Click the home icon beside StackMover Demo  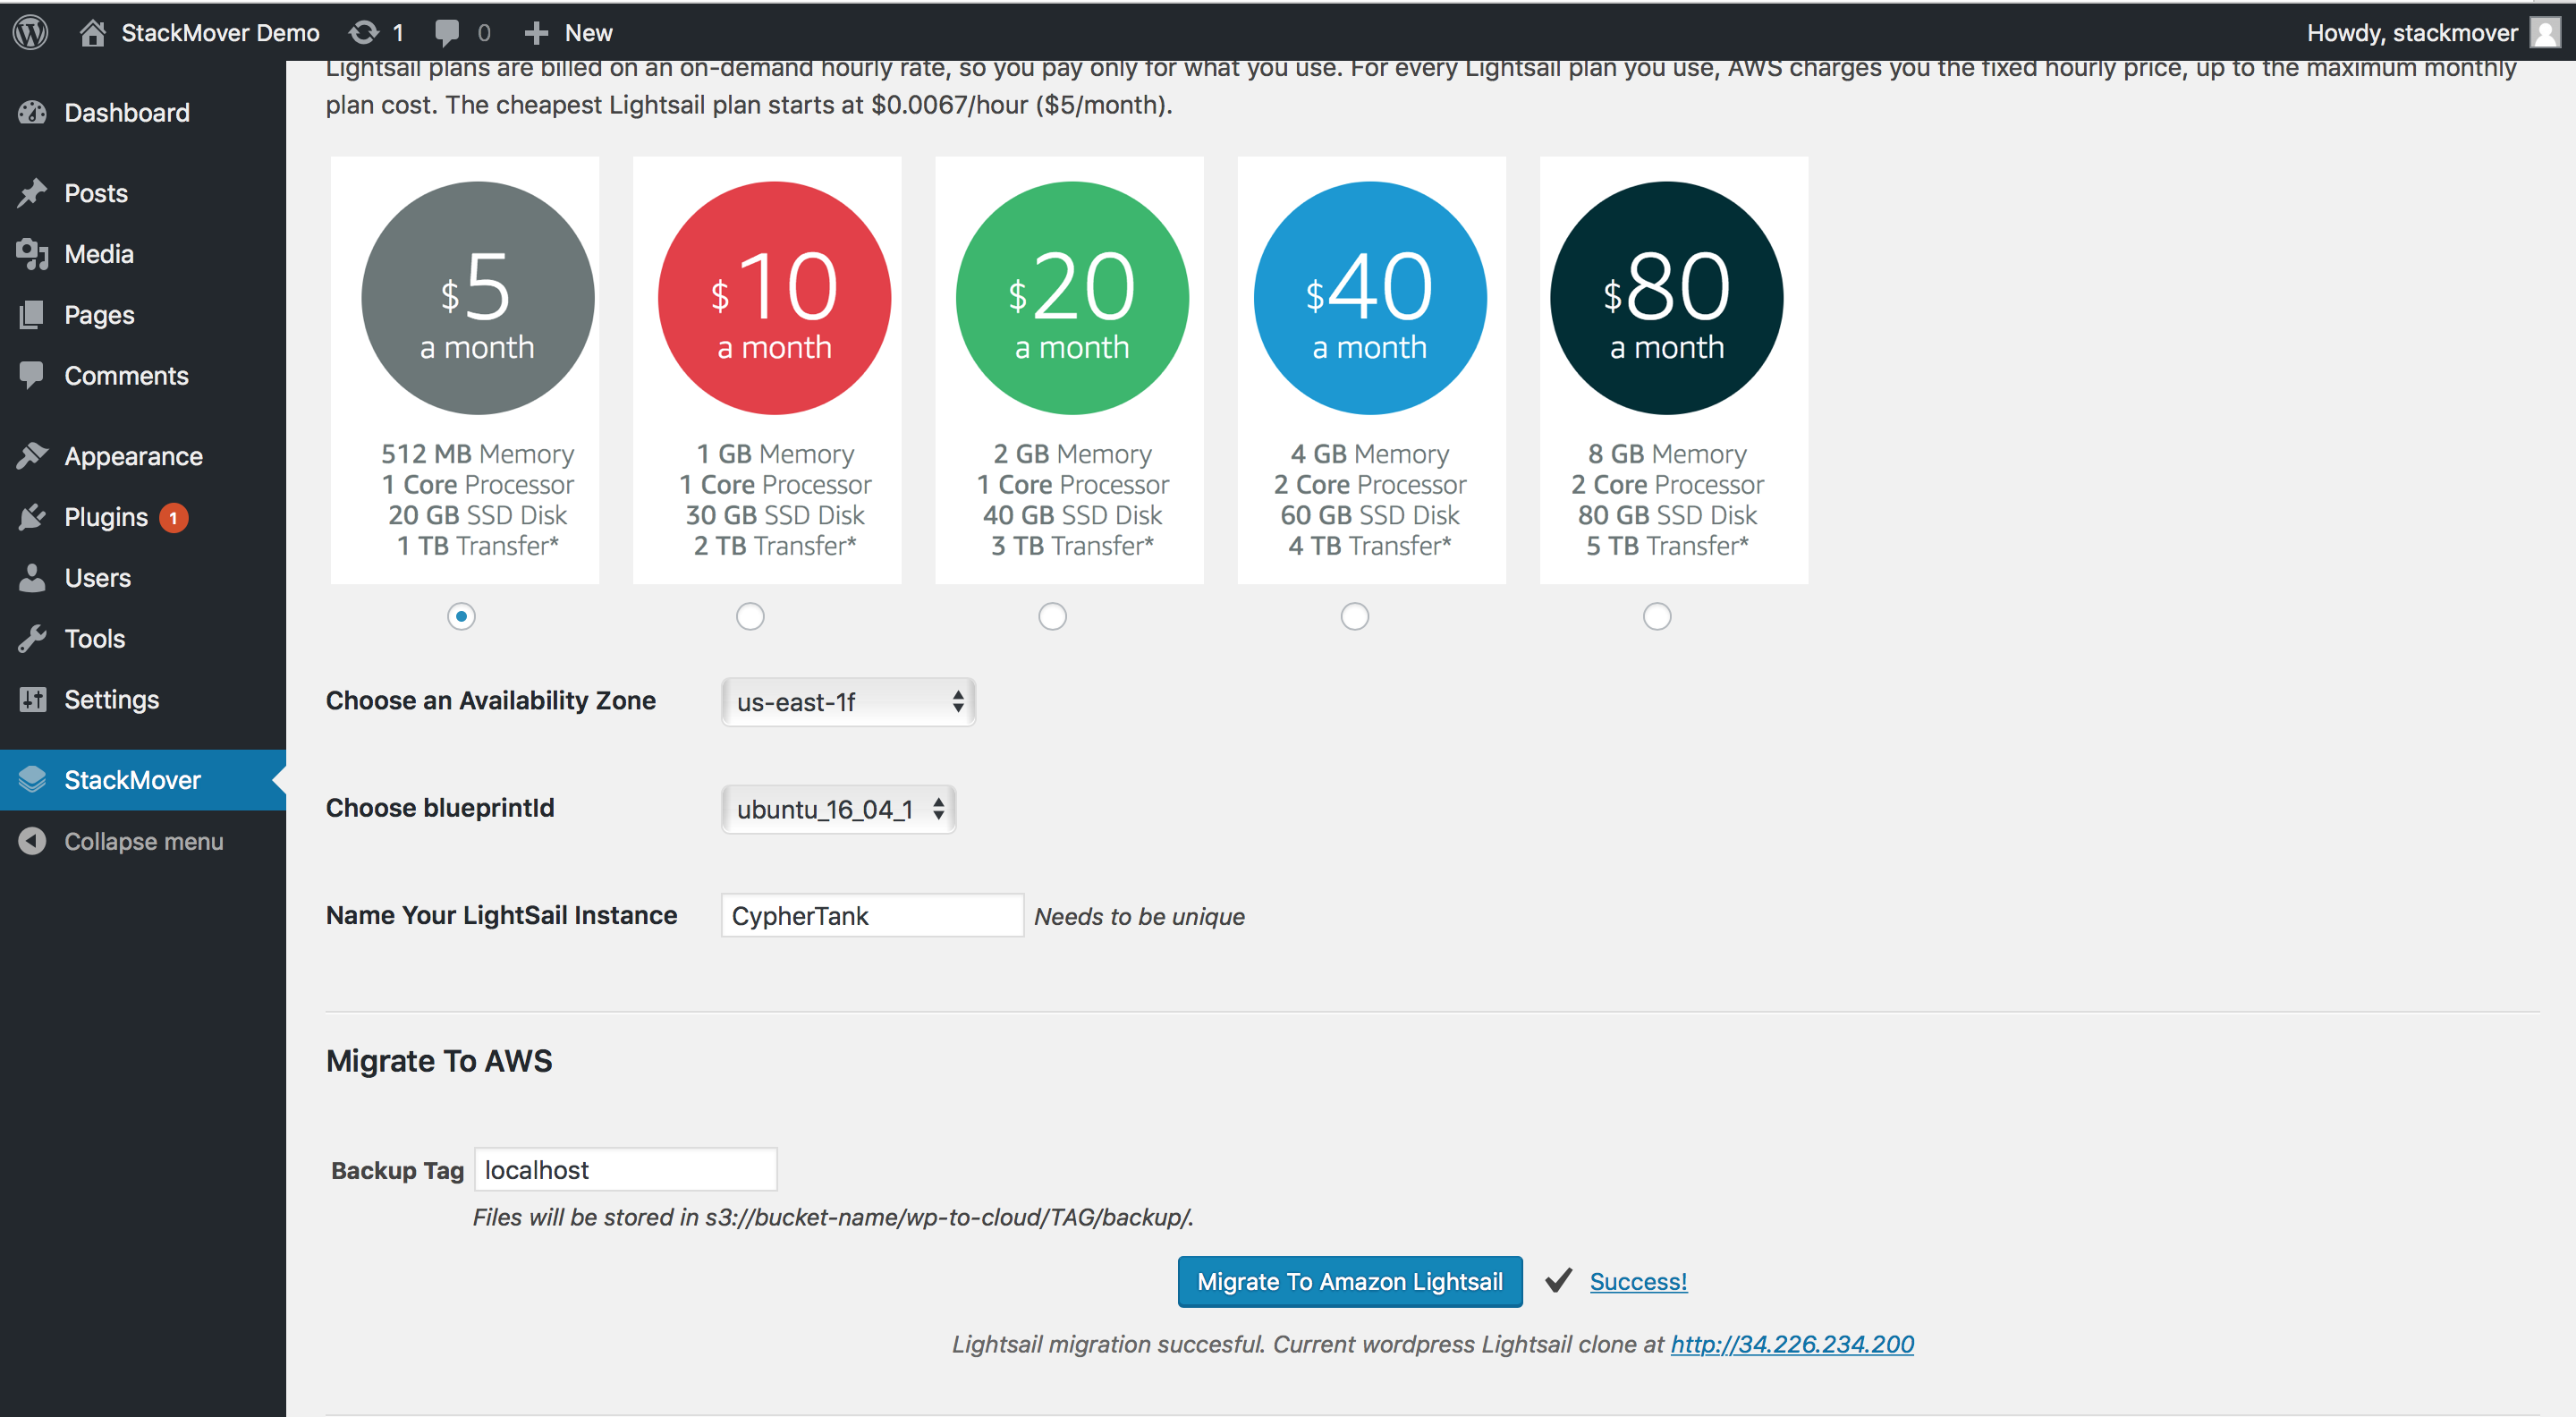[x=93, y=33]
